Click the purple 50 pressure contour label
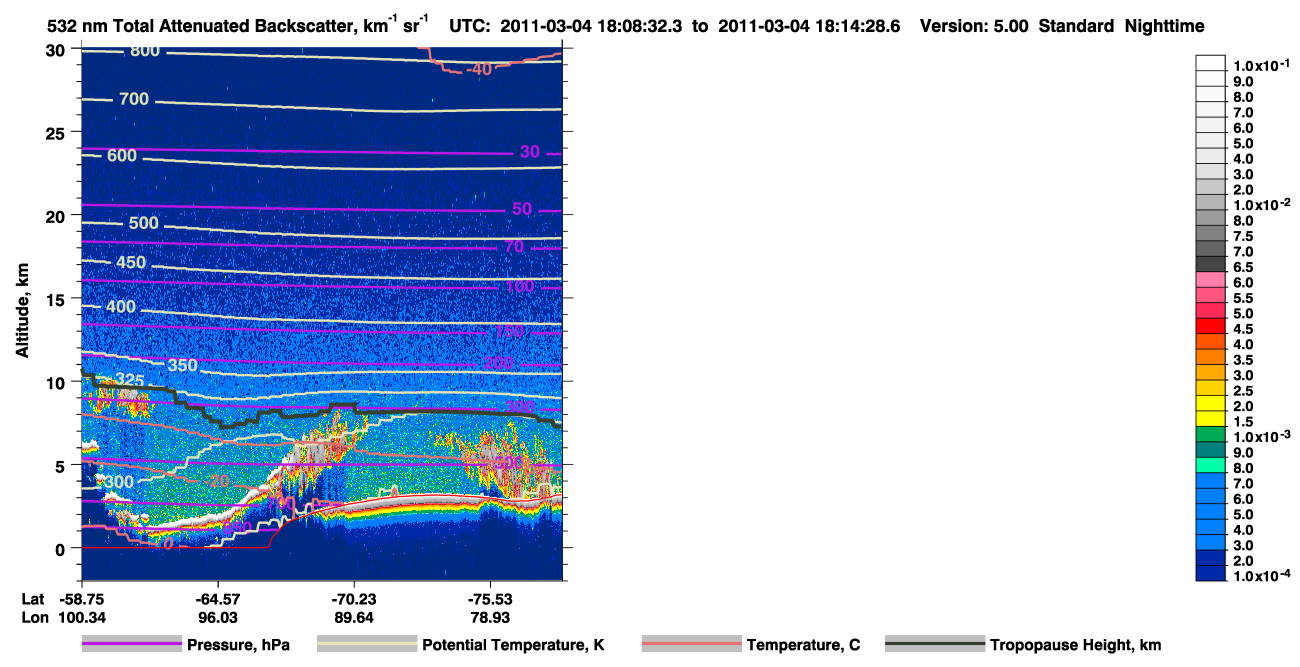 coord(522,208)
